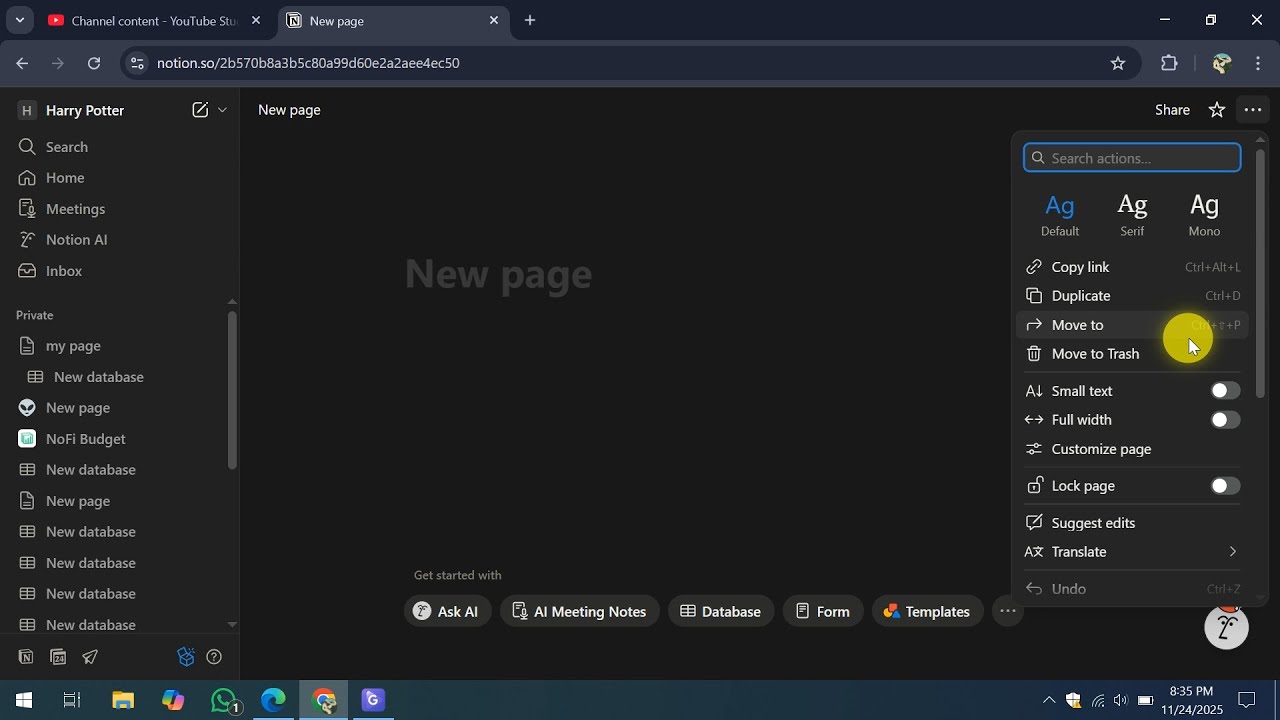Open the Chrome three-dot menu
1280x720 pixels.
click(x=1258, y=63)
